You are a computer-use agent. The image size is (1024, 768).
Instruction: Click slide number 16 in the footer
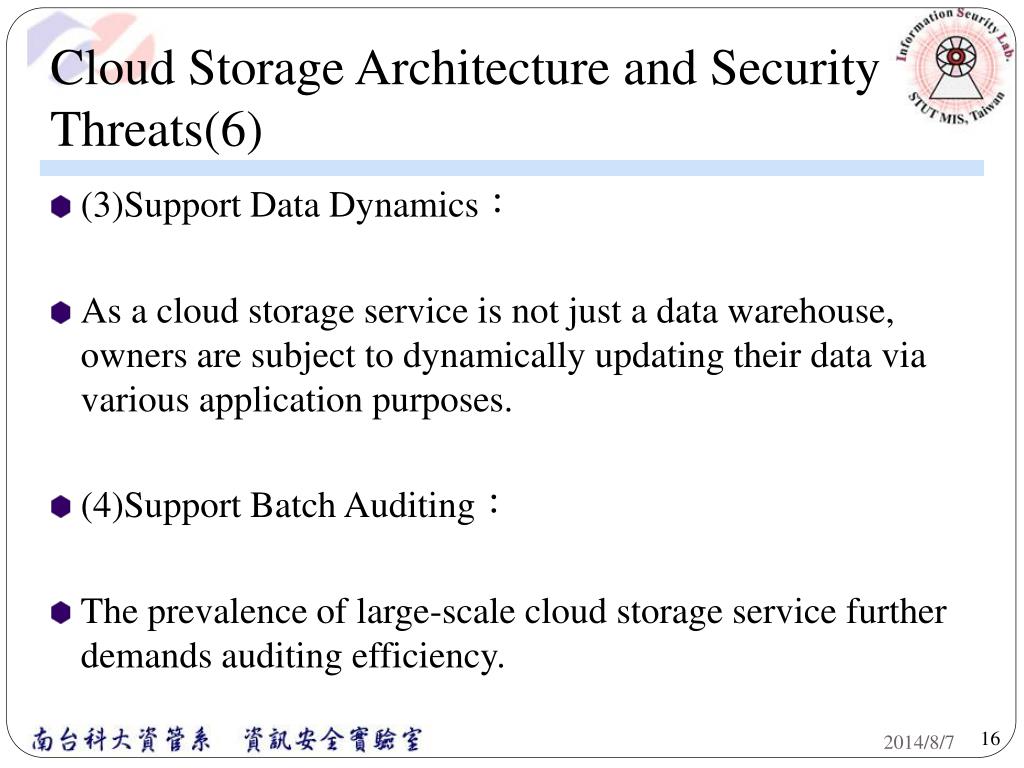point(990,738)
